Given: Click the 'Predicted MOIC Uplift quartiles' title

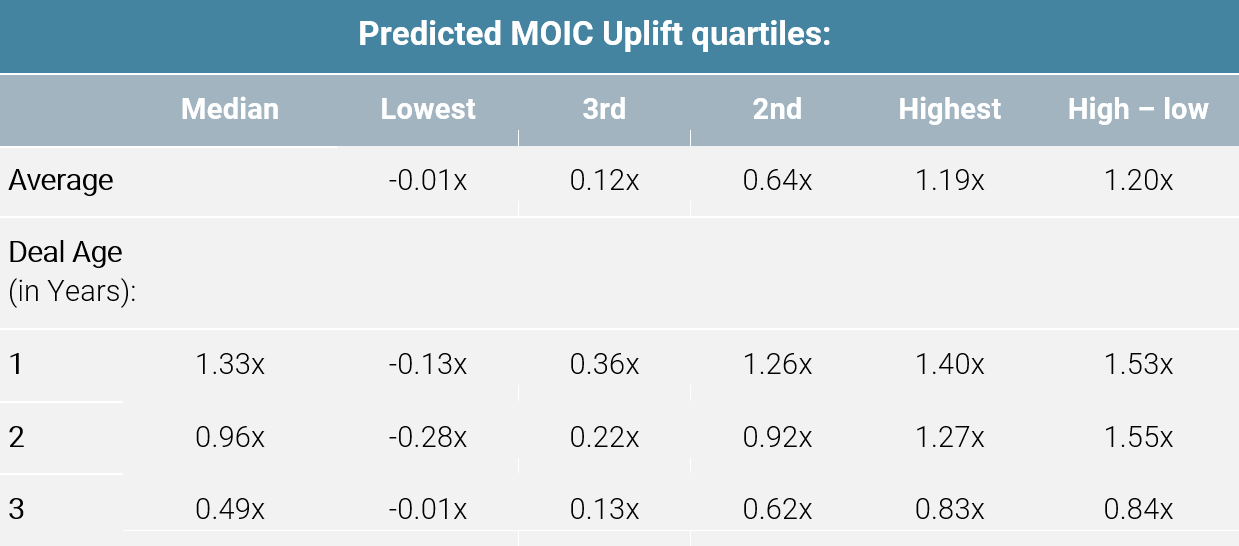Looking at the screenshot, I should [596, 35].
